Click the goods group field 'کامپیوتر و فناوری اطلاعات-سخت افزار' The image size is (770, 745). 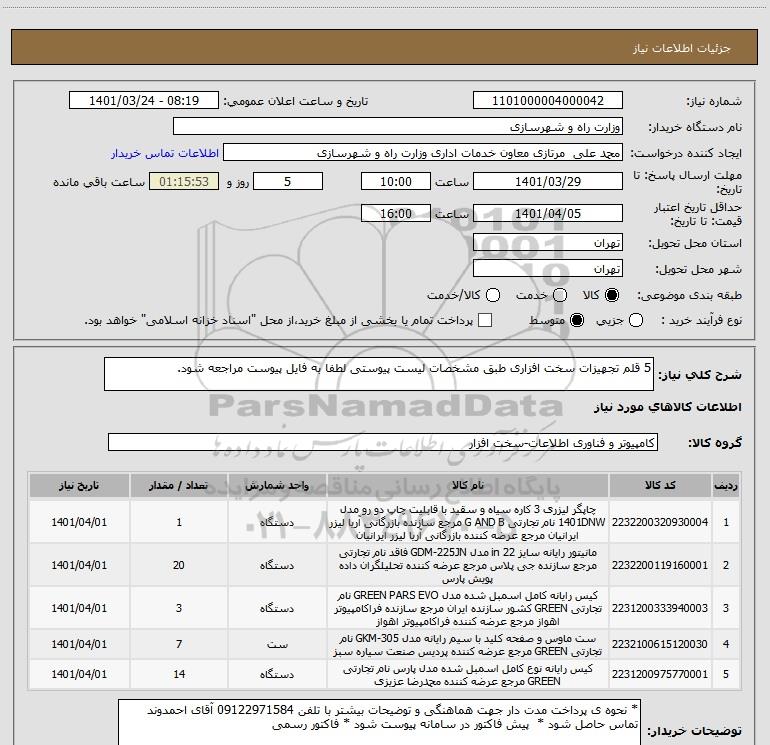click(x=383, y=442)
